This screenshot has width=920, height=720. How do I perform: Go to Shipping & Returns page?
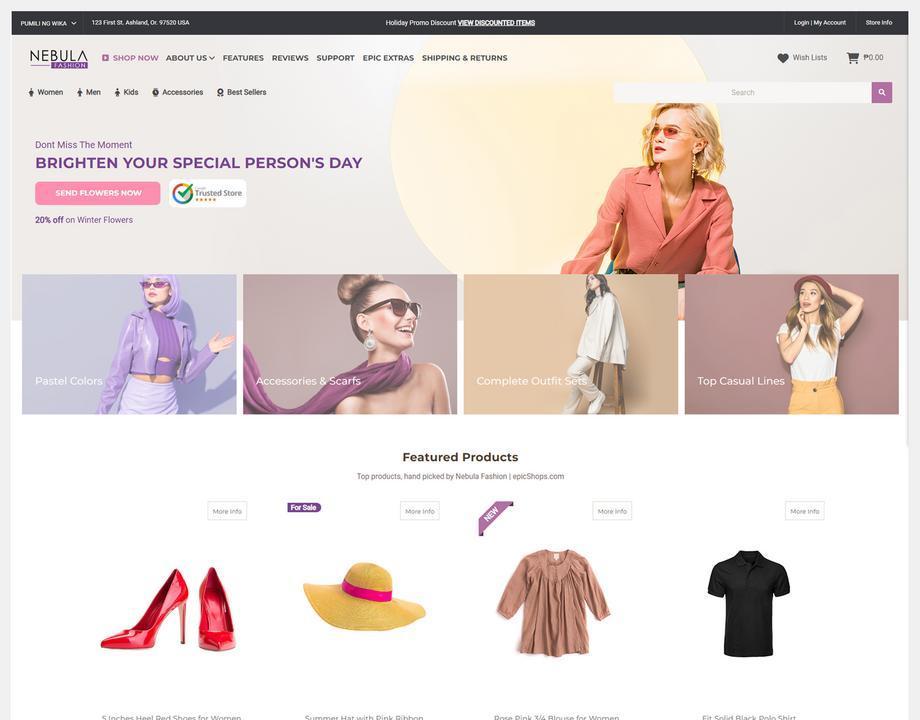pyautogui.click(x=464, y=58)
